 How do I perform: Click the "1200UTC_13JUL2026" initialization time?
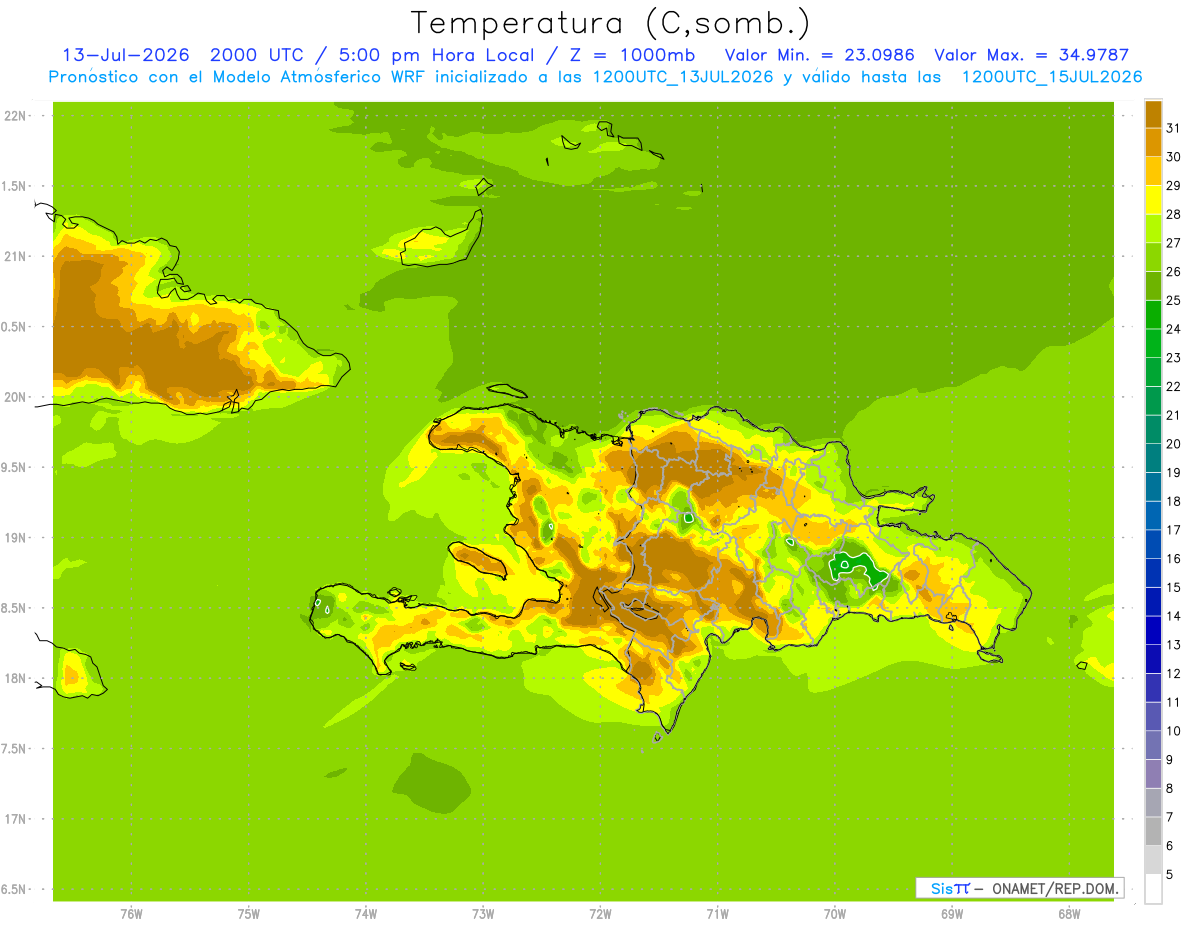click(x=683, y=77)
